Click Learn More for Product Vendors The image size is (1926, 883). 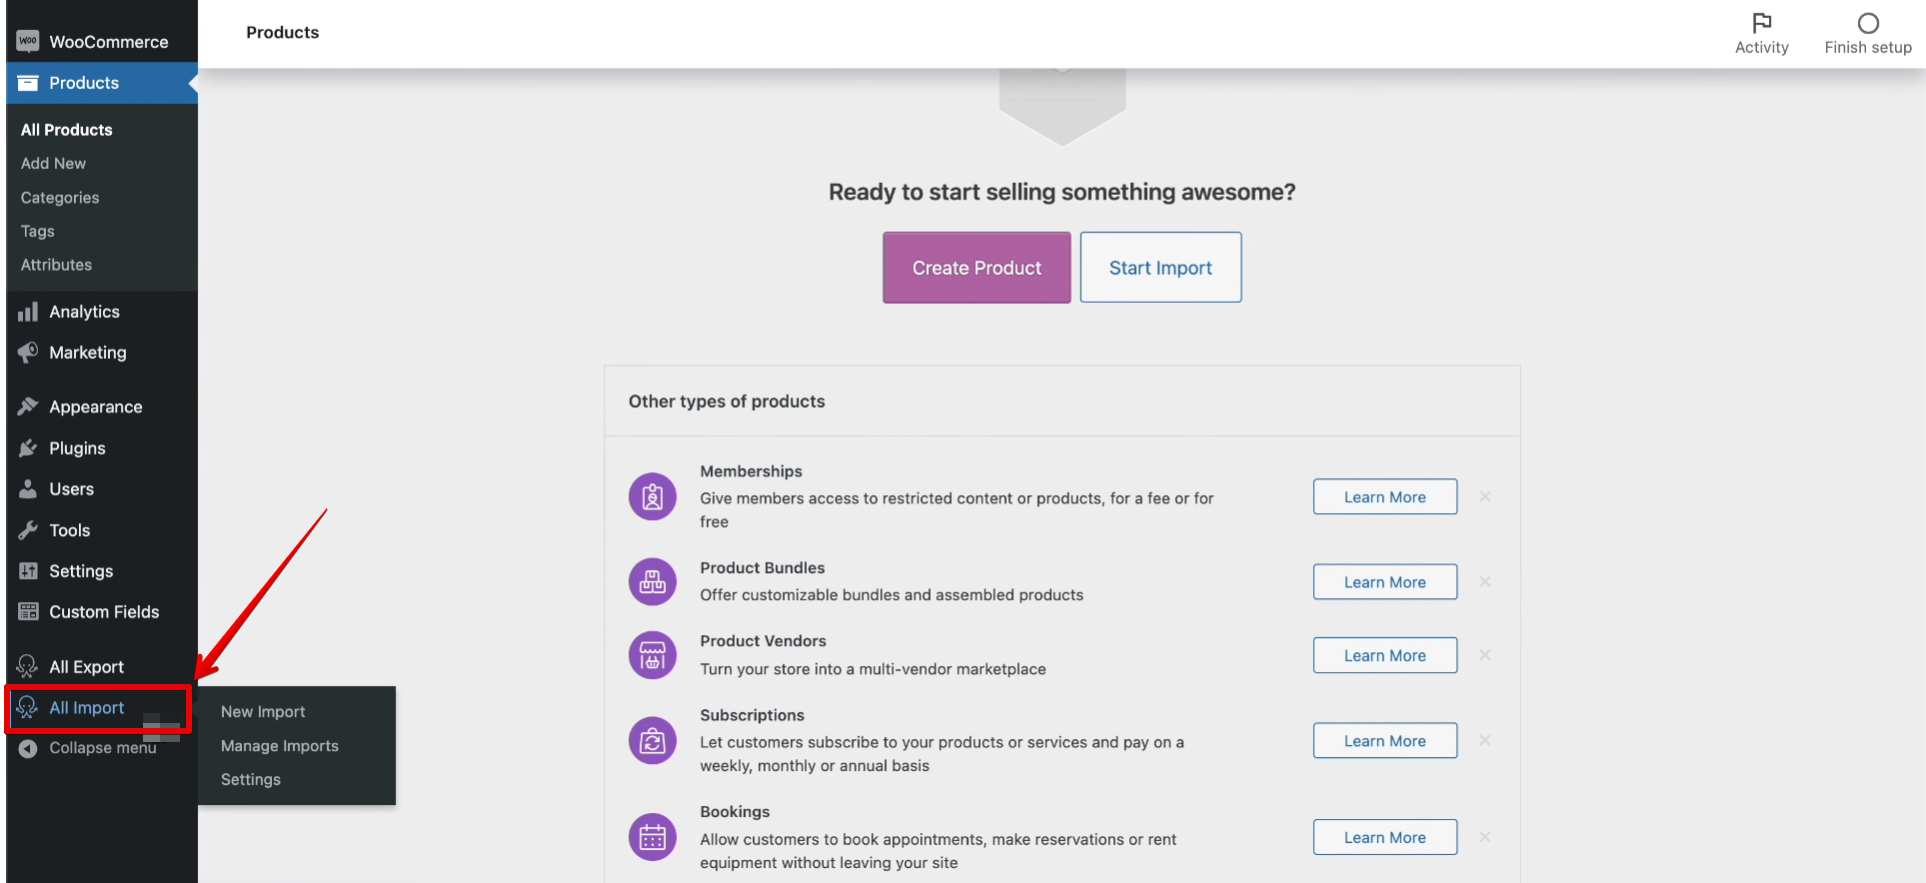coord(1384,656)
